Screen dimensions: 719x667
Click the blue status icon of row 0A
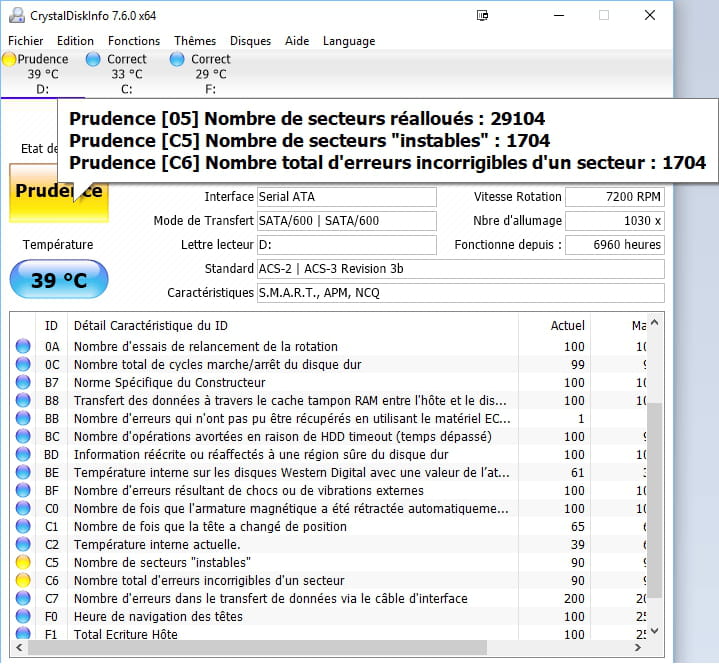coord(23,347)
